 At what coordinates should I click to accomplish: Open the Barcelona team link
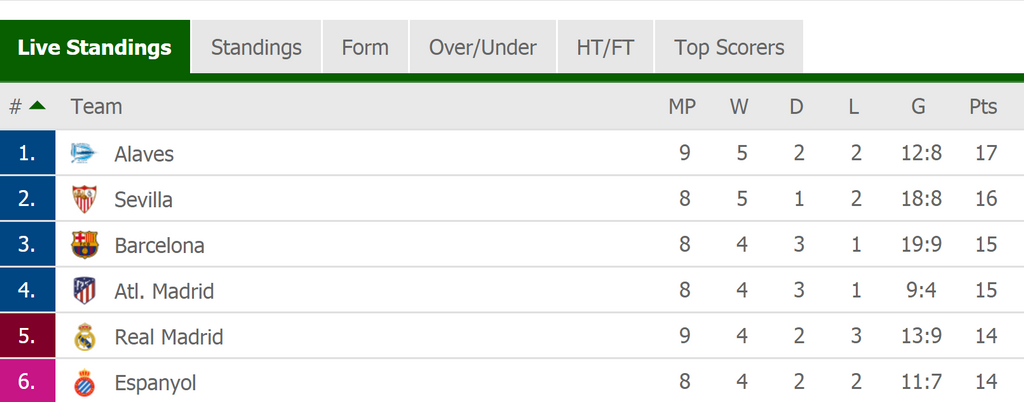159,246
